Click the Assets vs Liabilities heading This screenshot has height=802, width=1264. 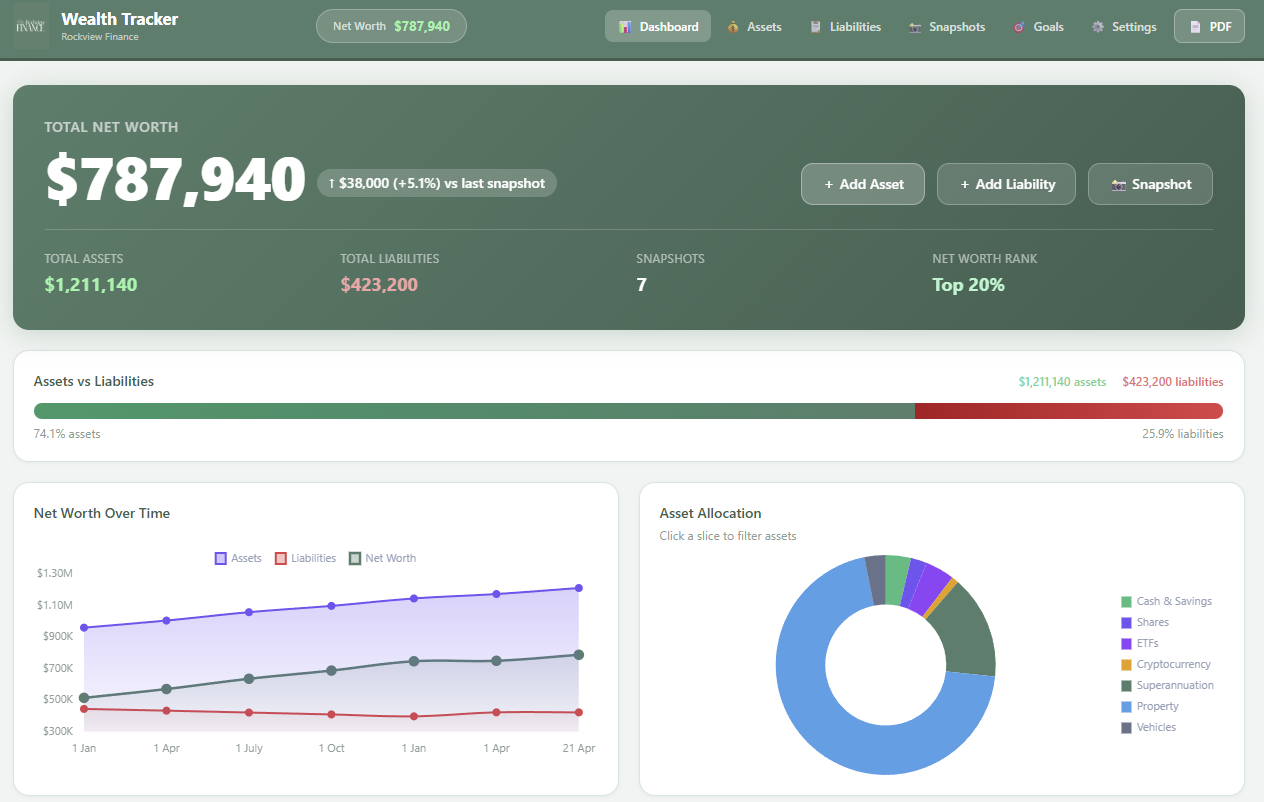[94, 381]
